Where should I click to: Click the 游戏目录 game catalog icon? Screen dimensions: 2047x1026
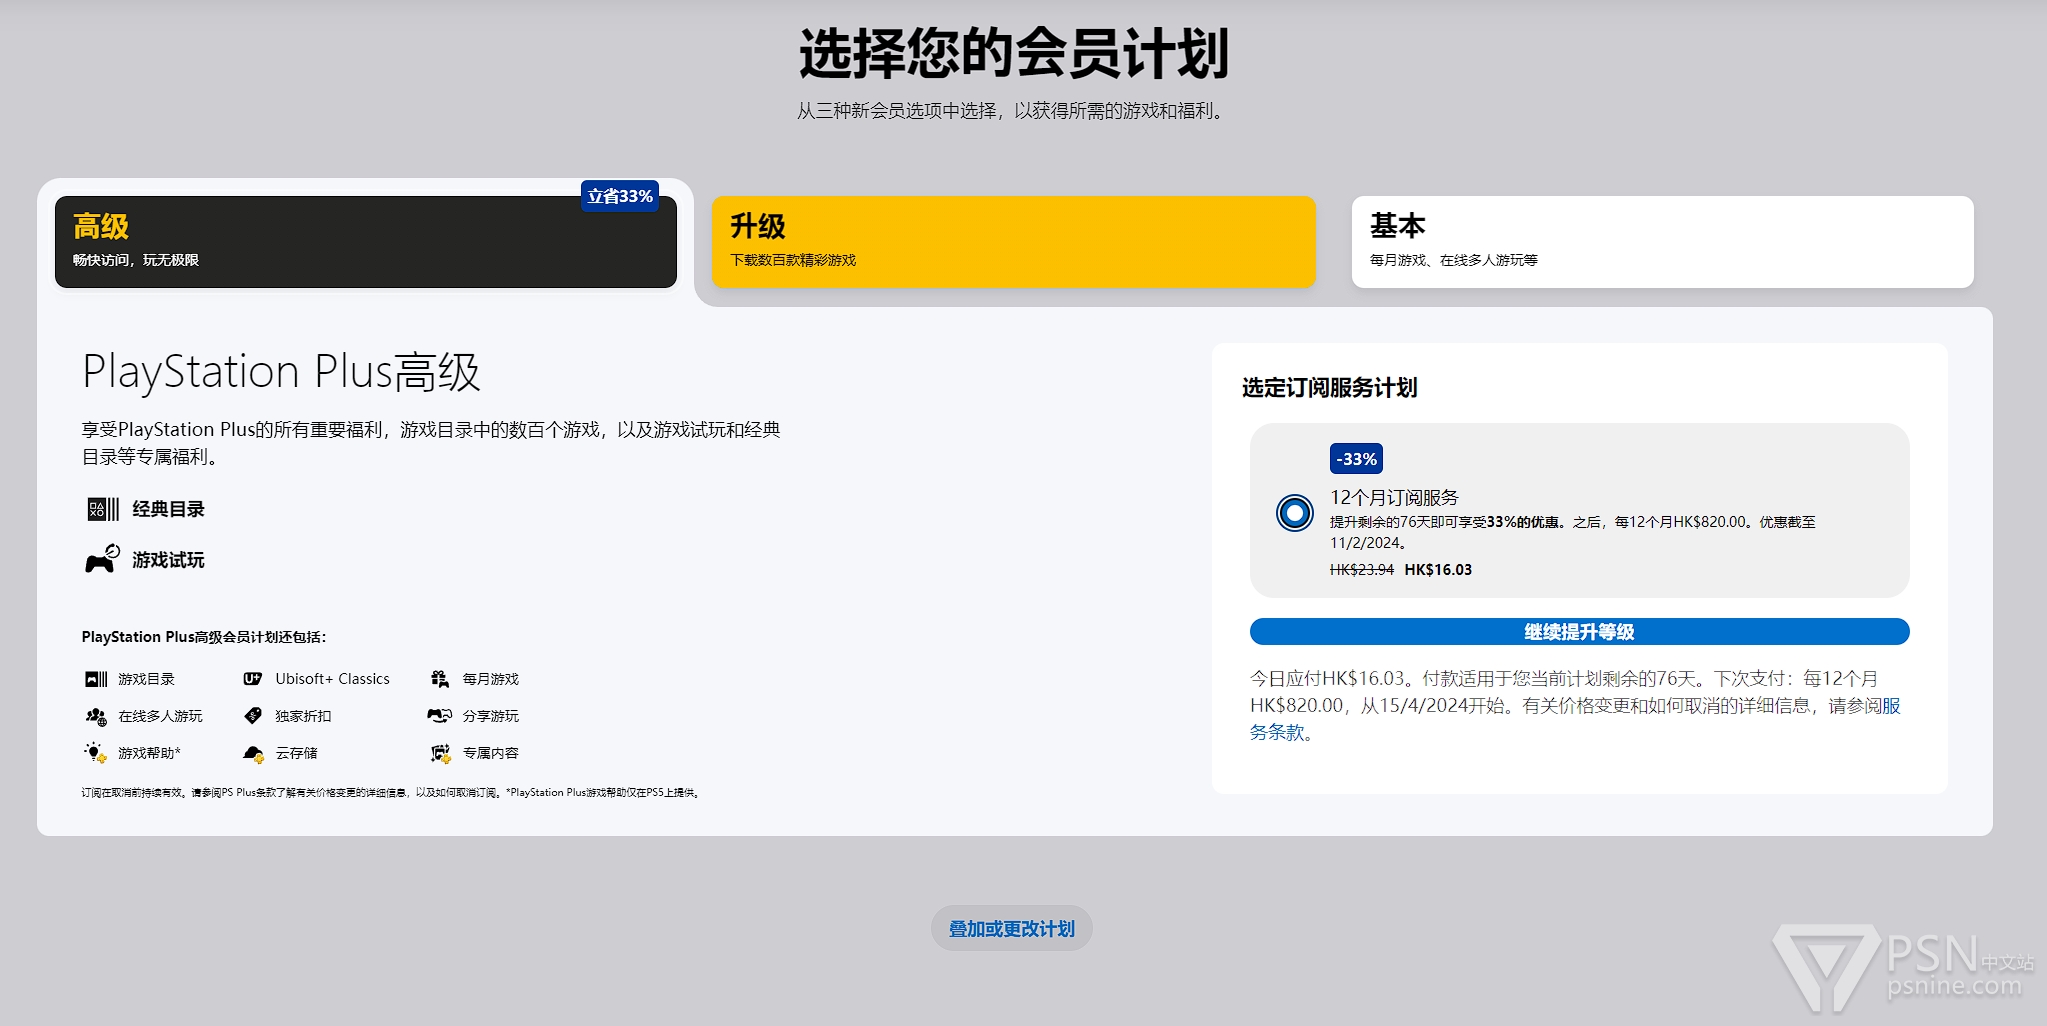click(96, 679)
